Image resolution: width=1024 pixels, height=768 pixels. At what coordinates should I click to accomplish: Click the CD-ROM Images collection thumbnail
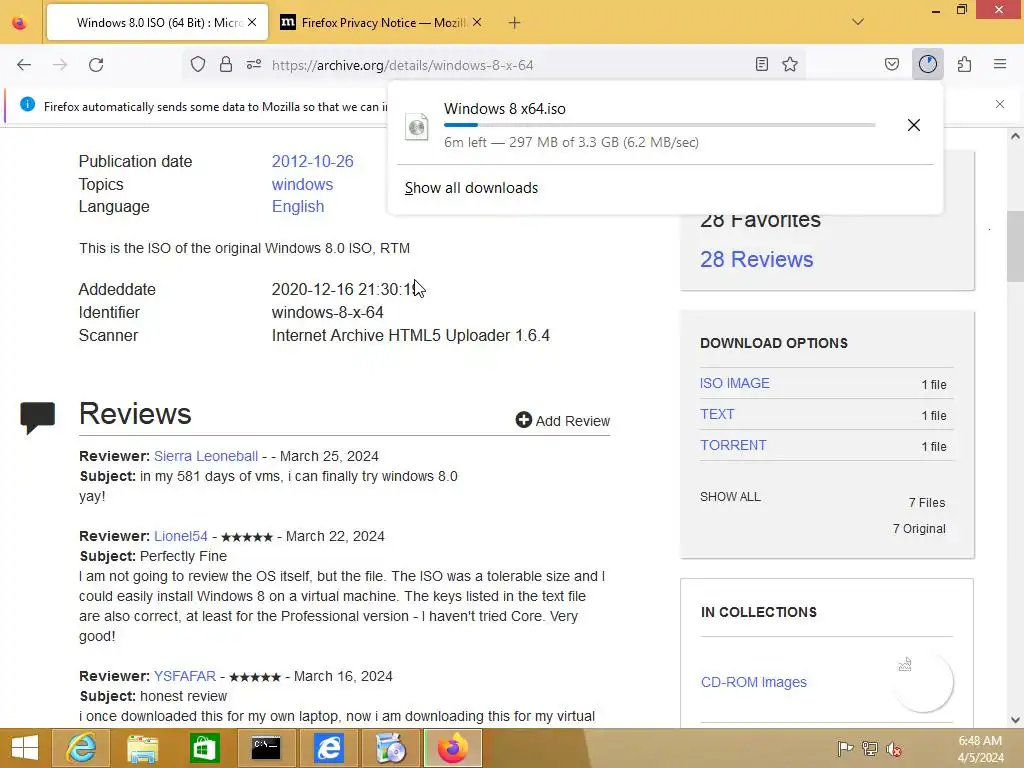coord(922,682)
